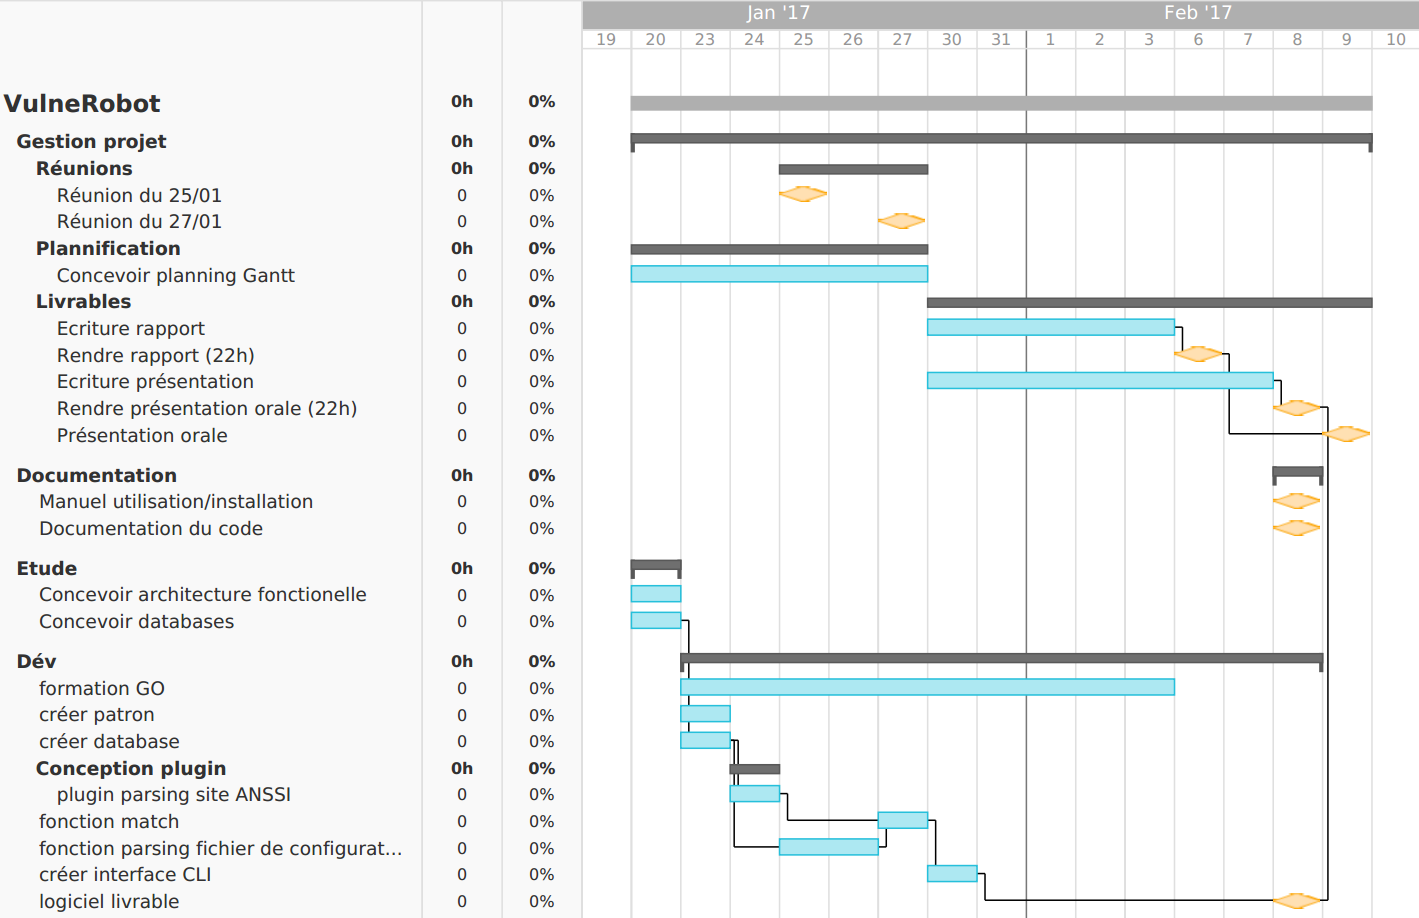The width and height of the screenshot is (1419, 918).
Task: Open the Plannification subgroup
Action: click(108, 248)
